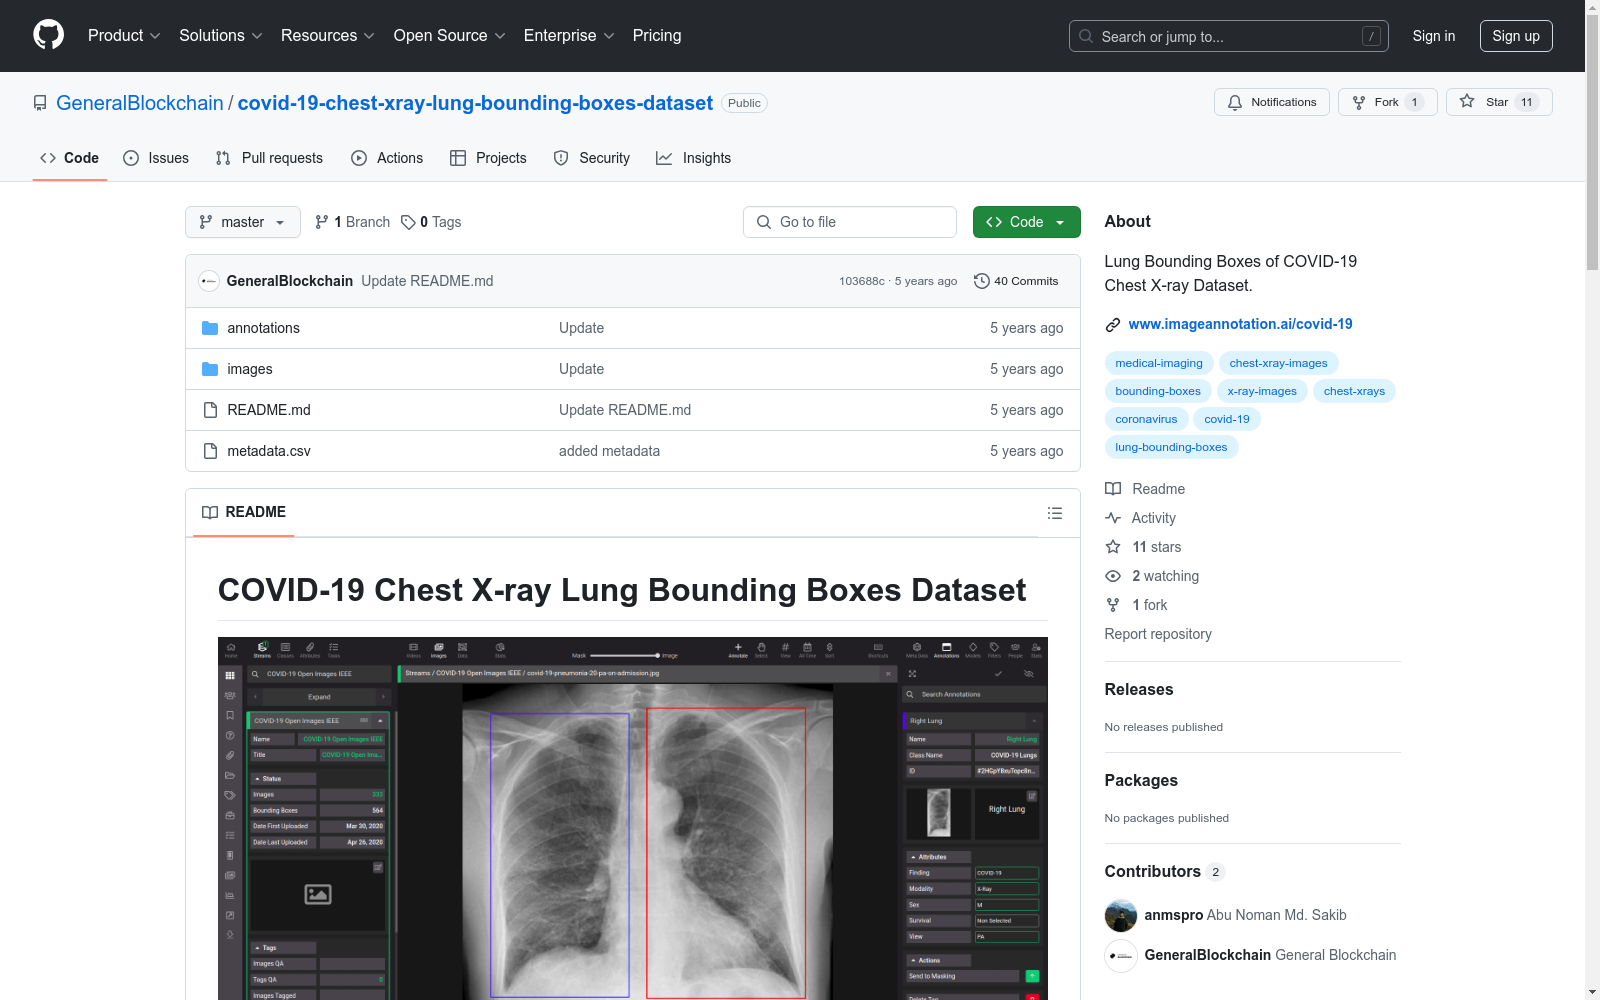
Task: Expand the Enterprise menu
Action: 569,36
